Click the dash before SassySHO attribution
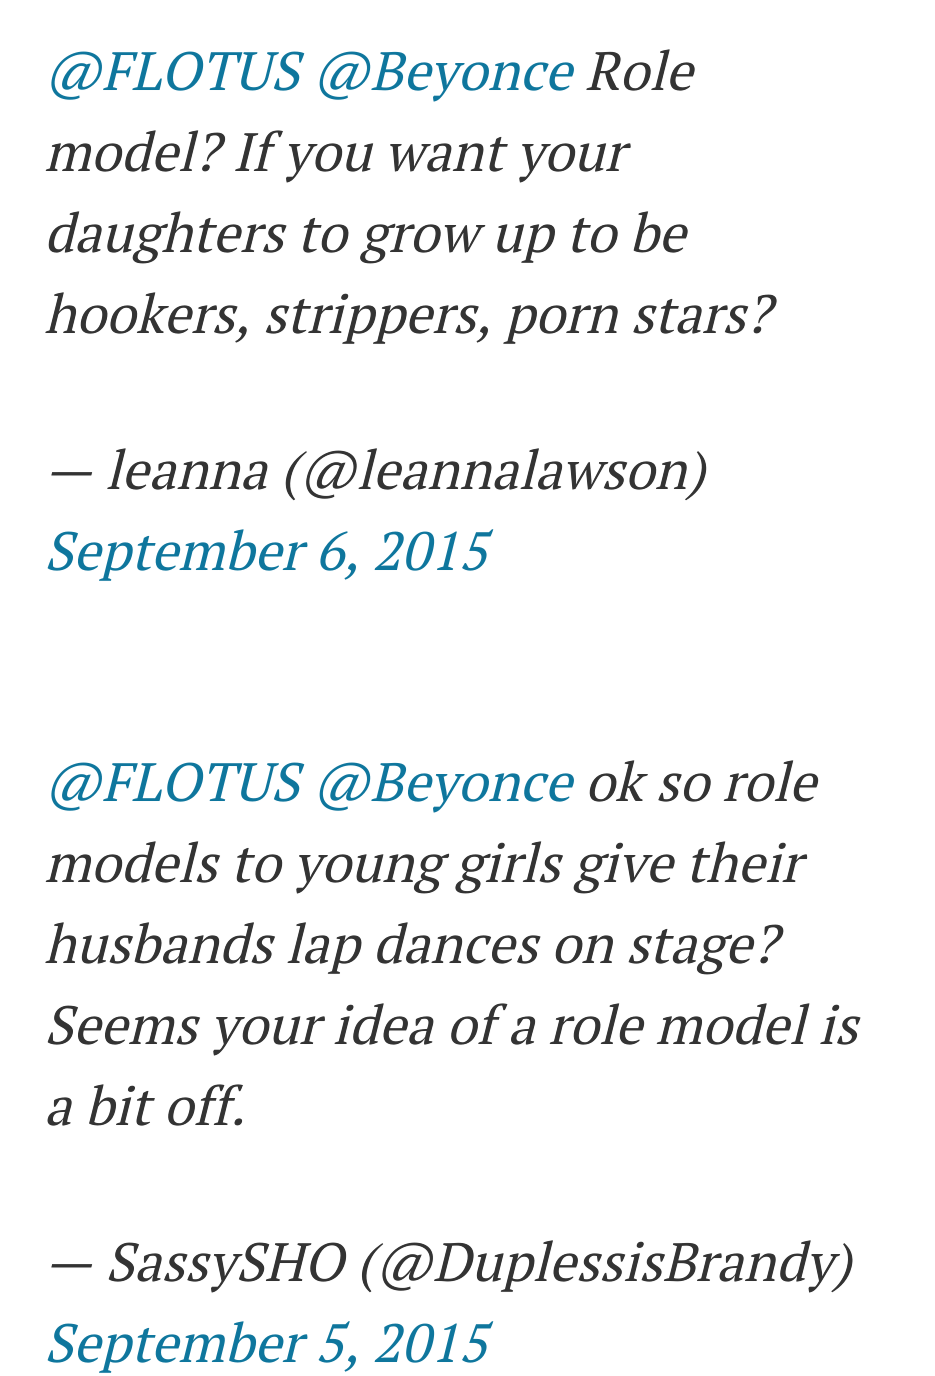This screenshot has height=1376, width=935. (70, 1264)
